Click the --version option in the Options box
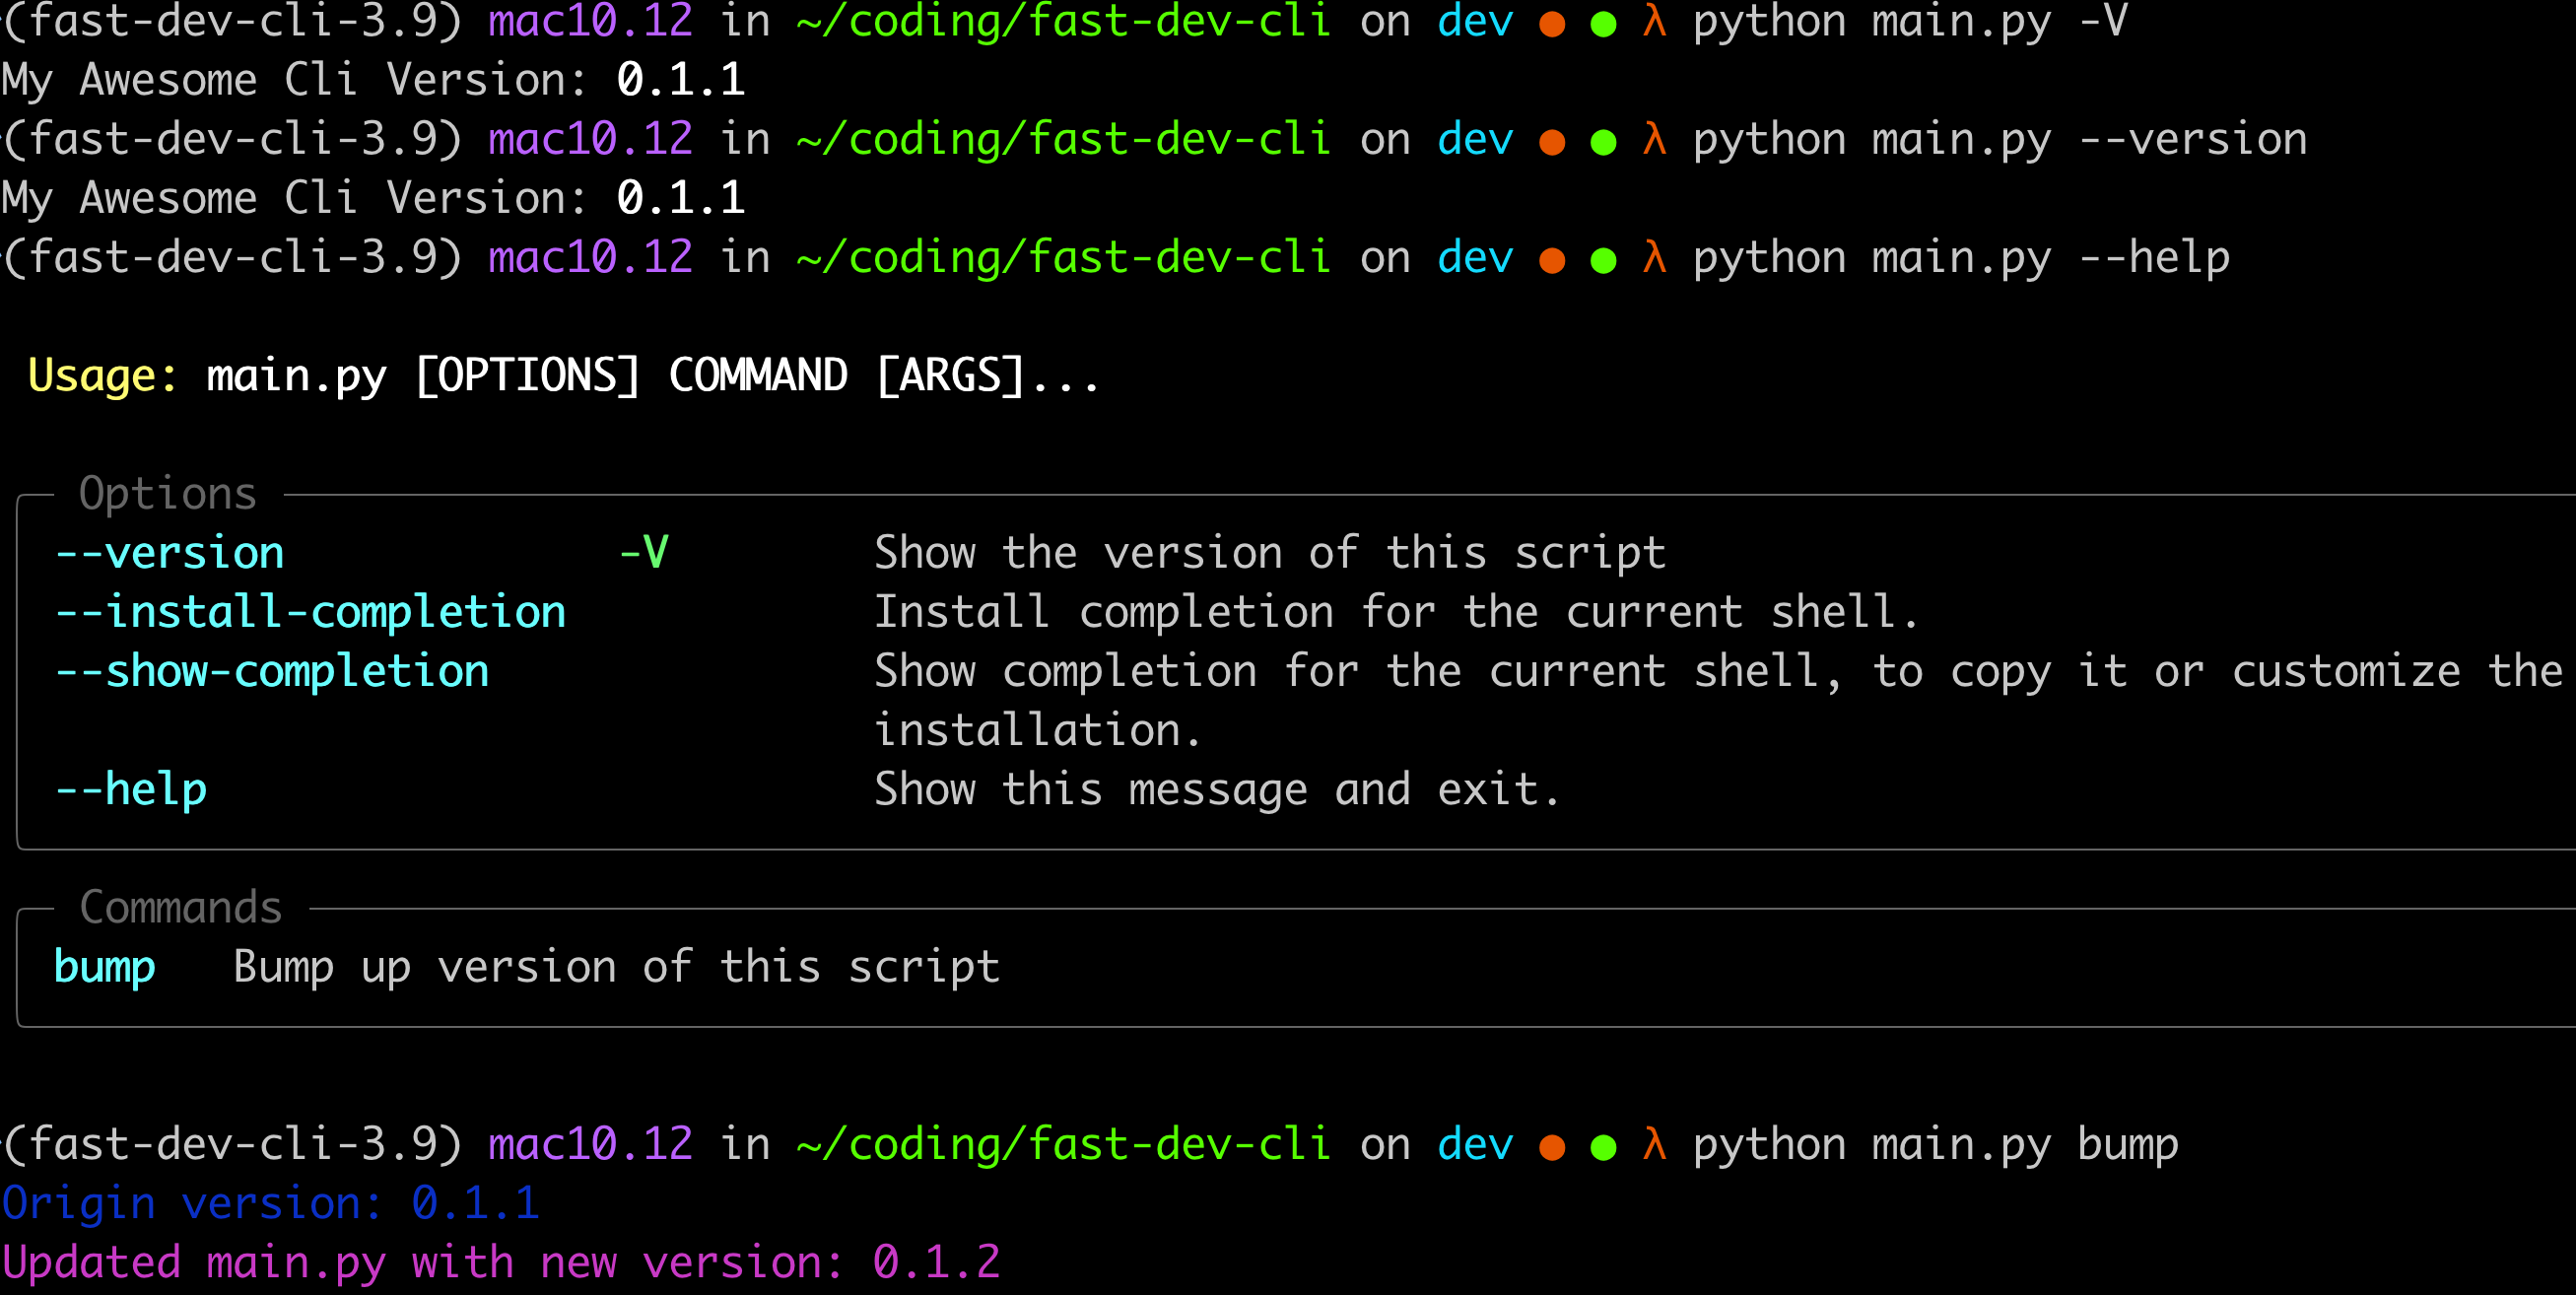 (170, 553)
